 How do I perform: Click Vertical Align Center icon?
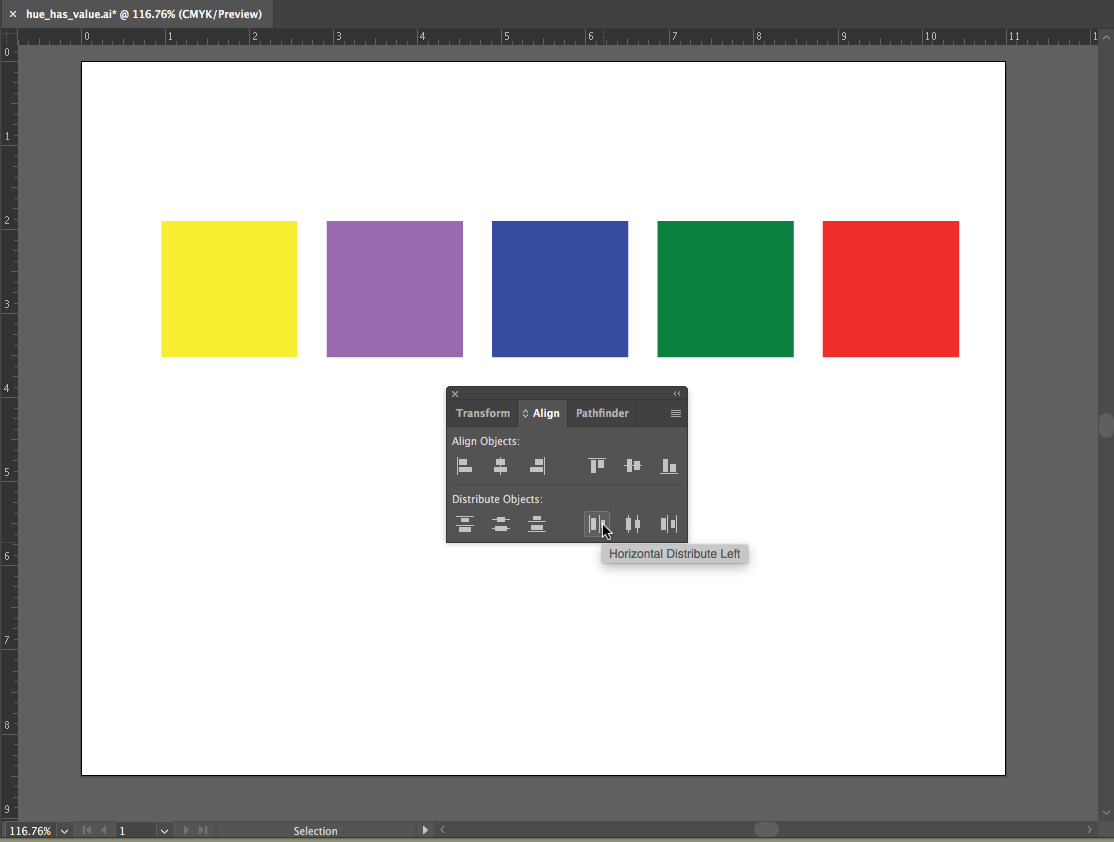(633, 466)
